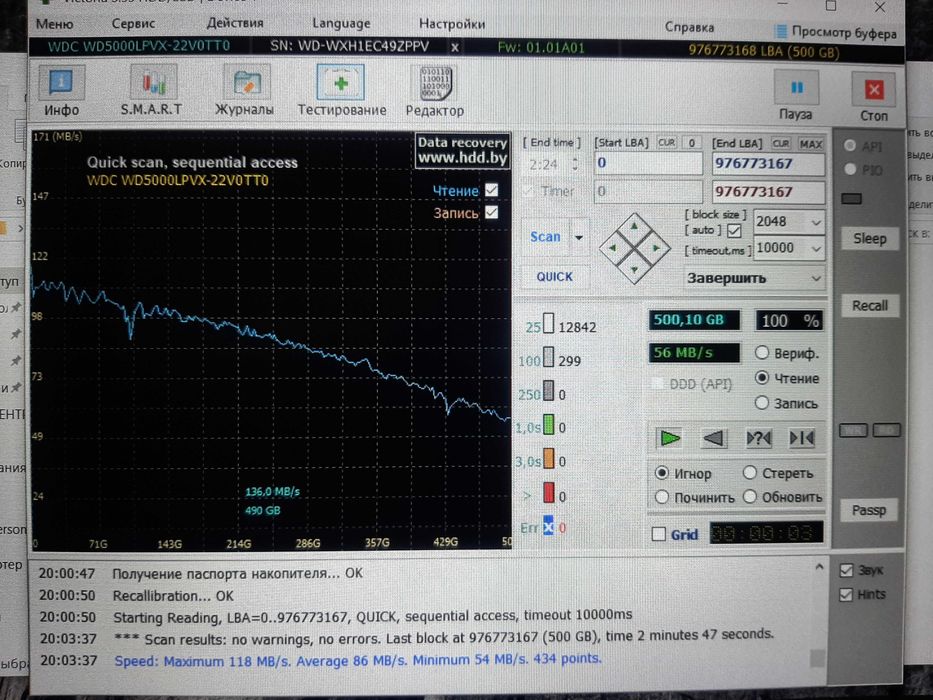This screenshot has height=700, width=933.
Task: Click the QUICK scan button
Action: coord(554,277)
